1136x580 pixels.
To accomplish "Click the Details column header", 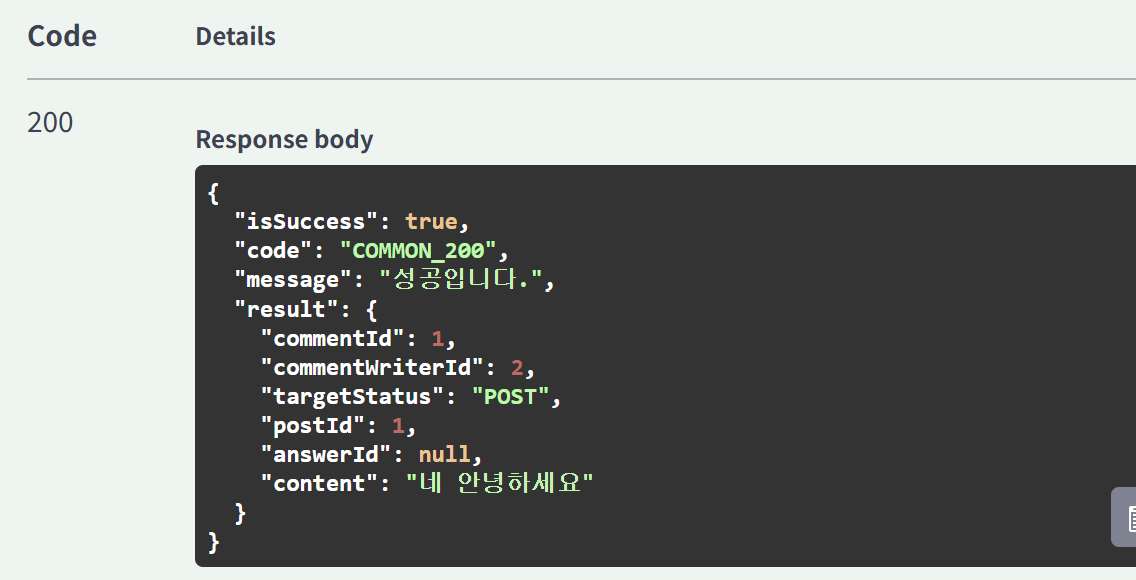I will point(235,36).
